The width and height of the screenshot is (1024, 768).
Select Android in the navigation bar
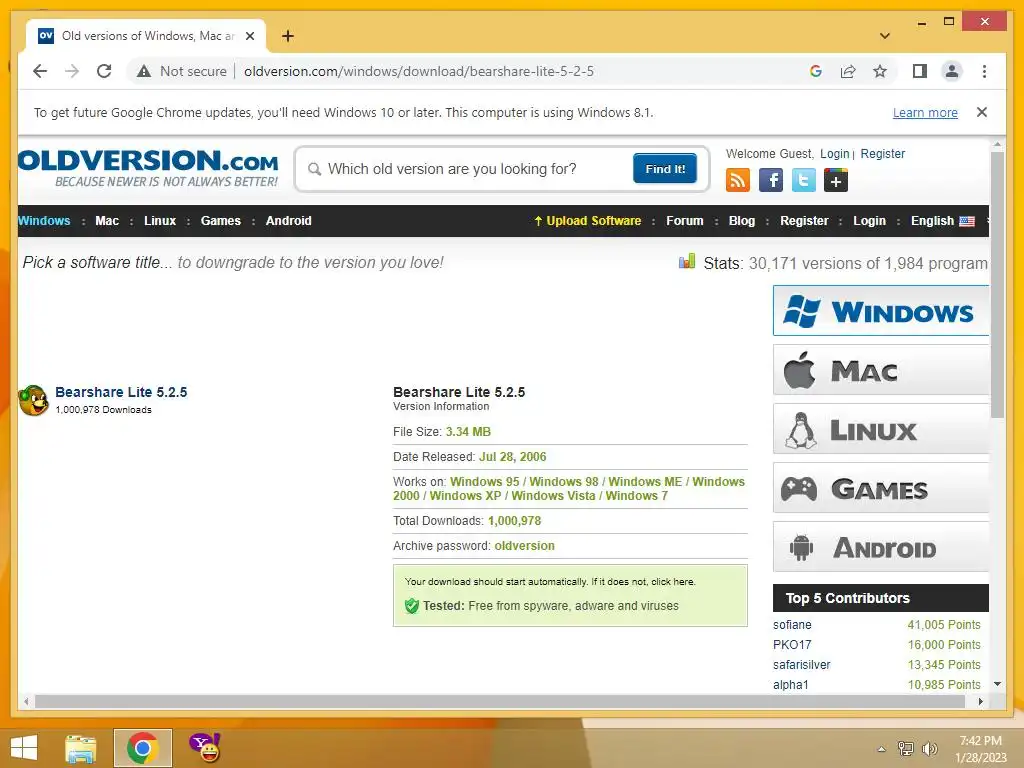289,221
